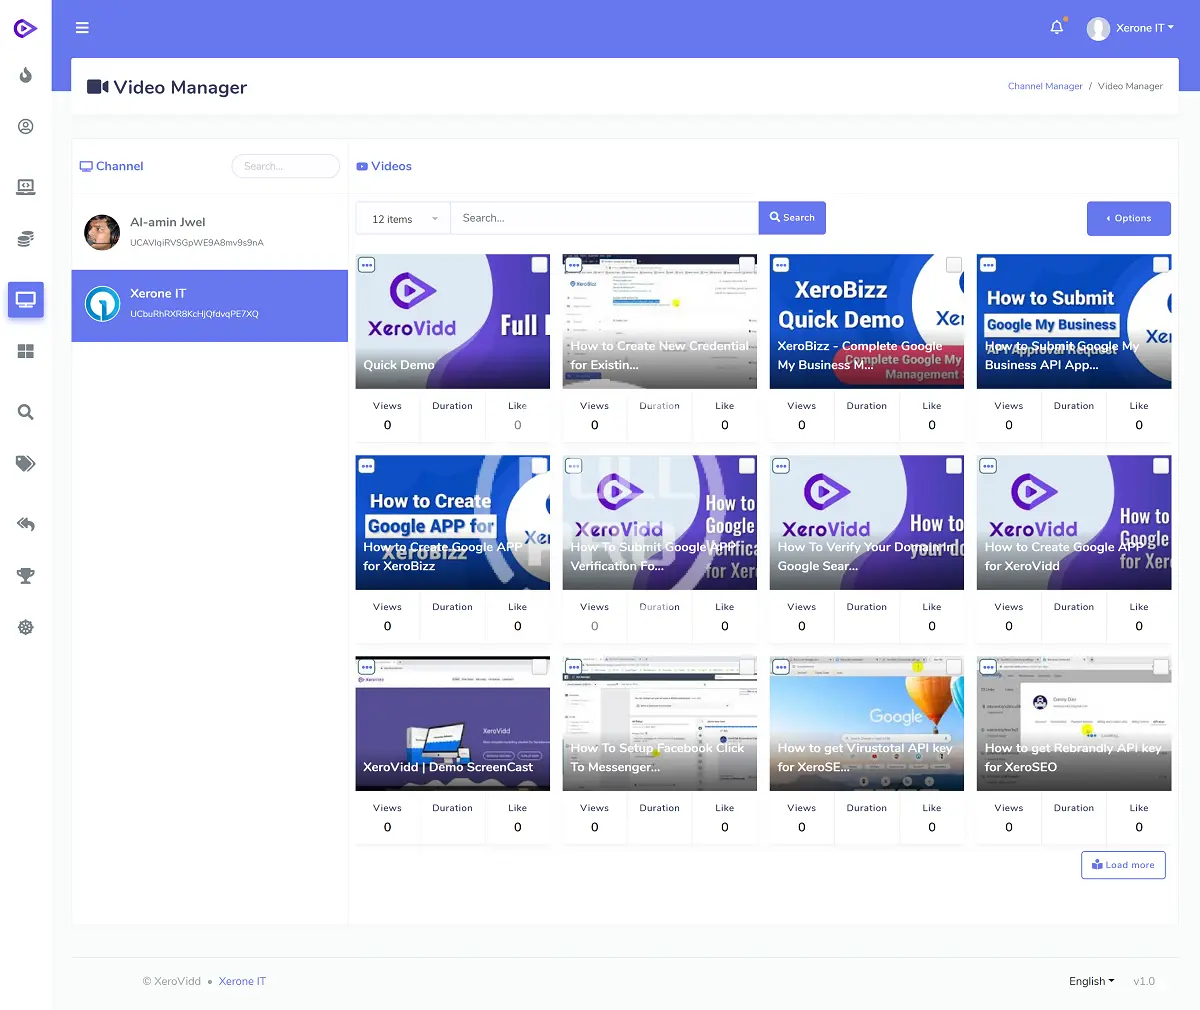
Task: Click the Channel Manager breadcrumb link
Action: (1044, 87)
